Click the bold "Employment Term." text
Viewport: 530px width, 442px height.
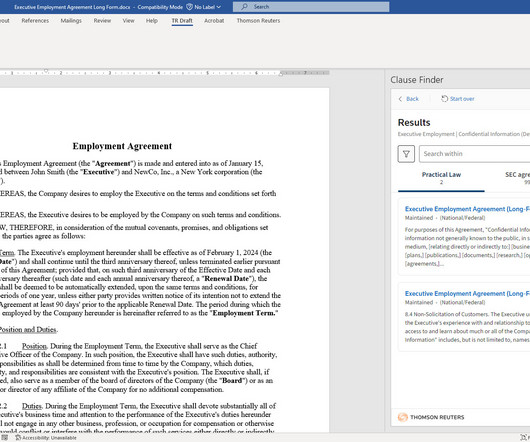tap(244, 313)
